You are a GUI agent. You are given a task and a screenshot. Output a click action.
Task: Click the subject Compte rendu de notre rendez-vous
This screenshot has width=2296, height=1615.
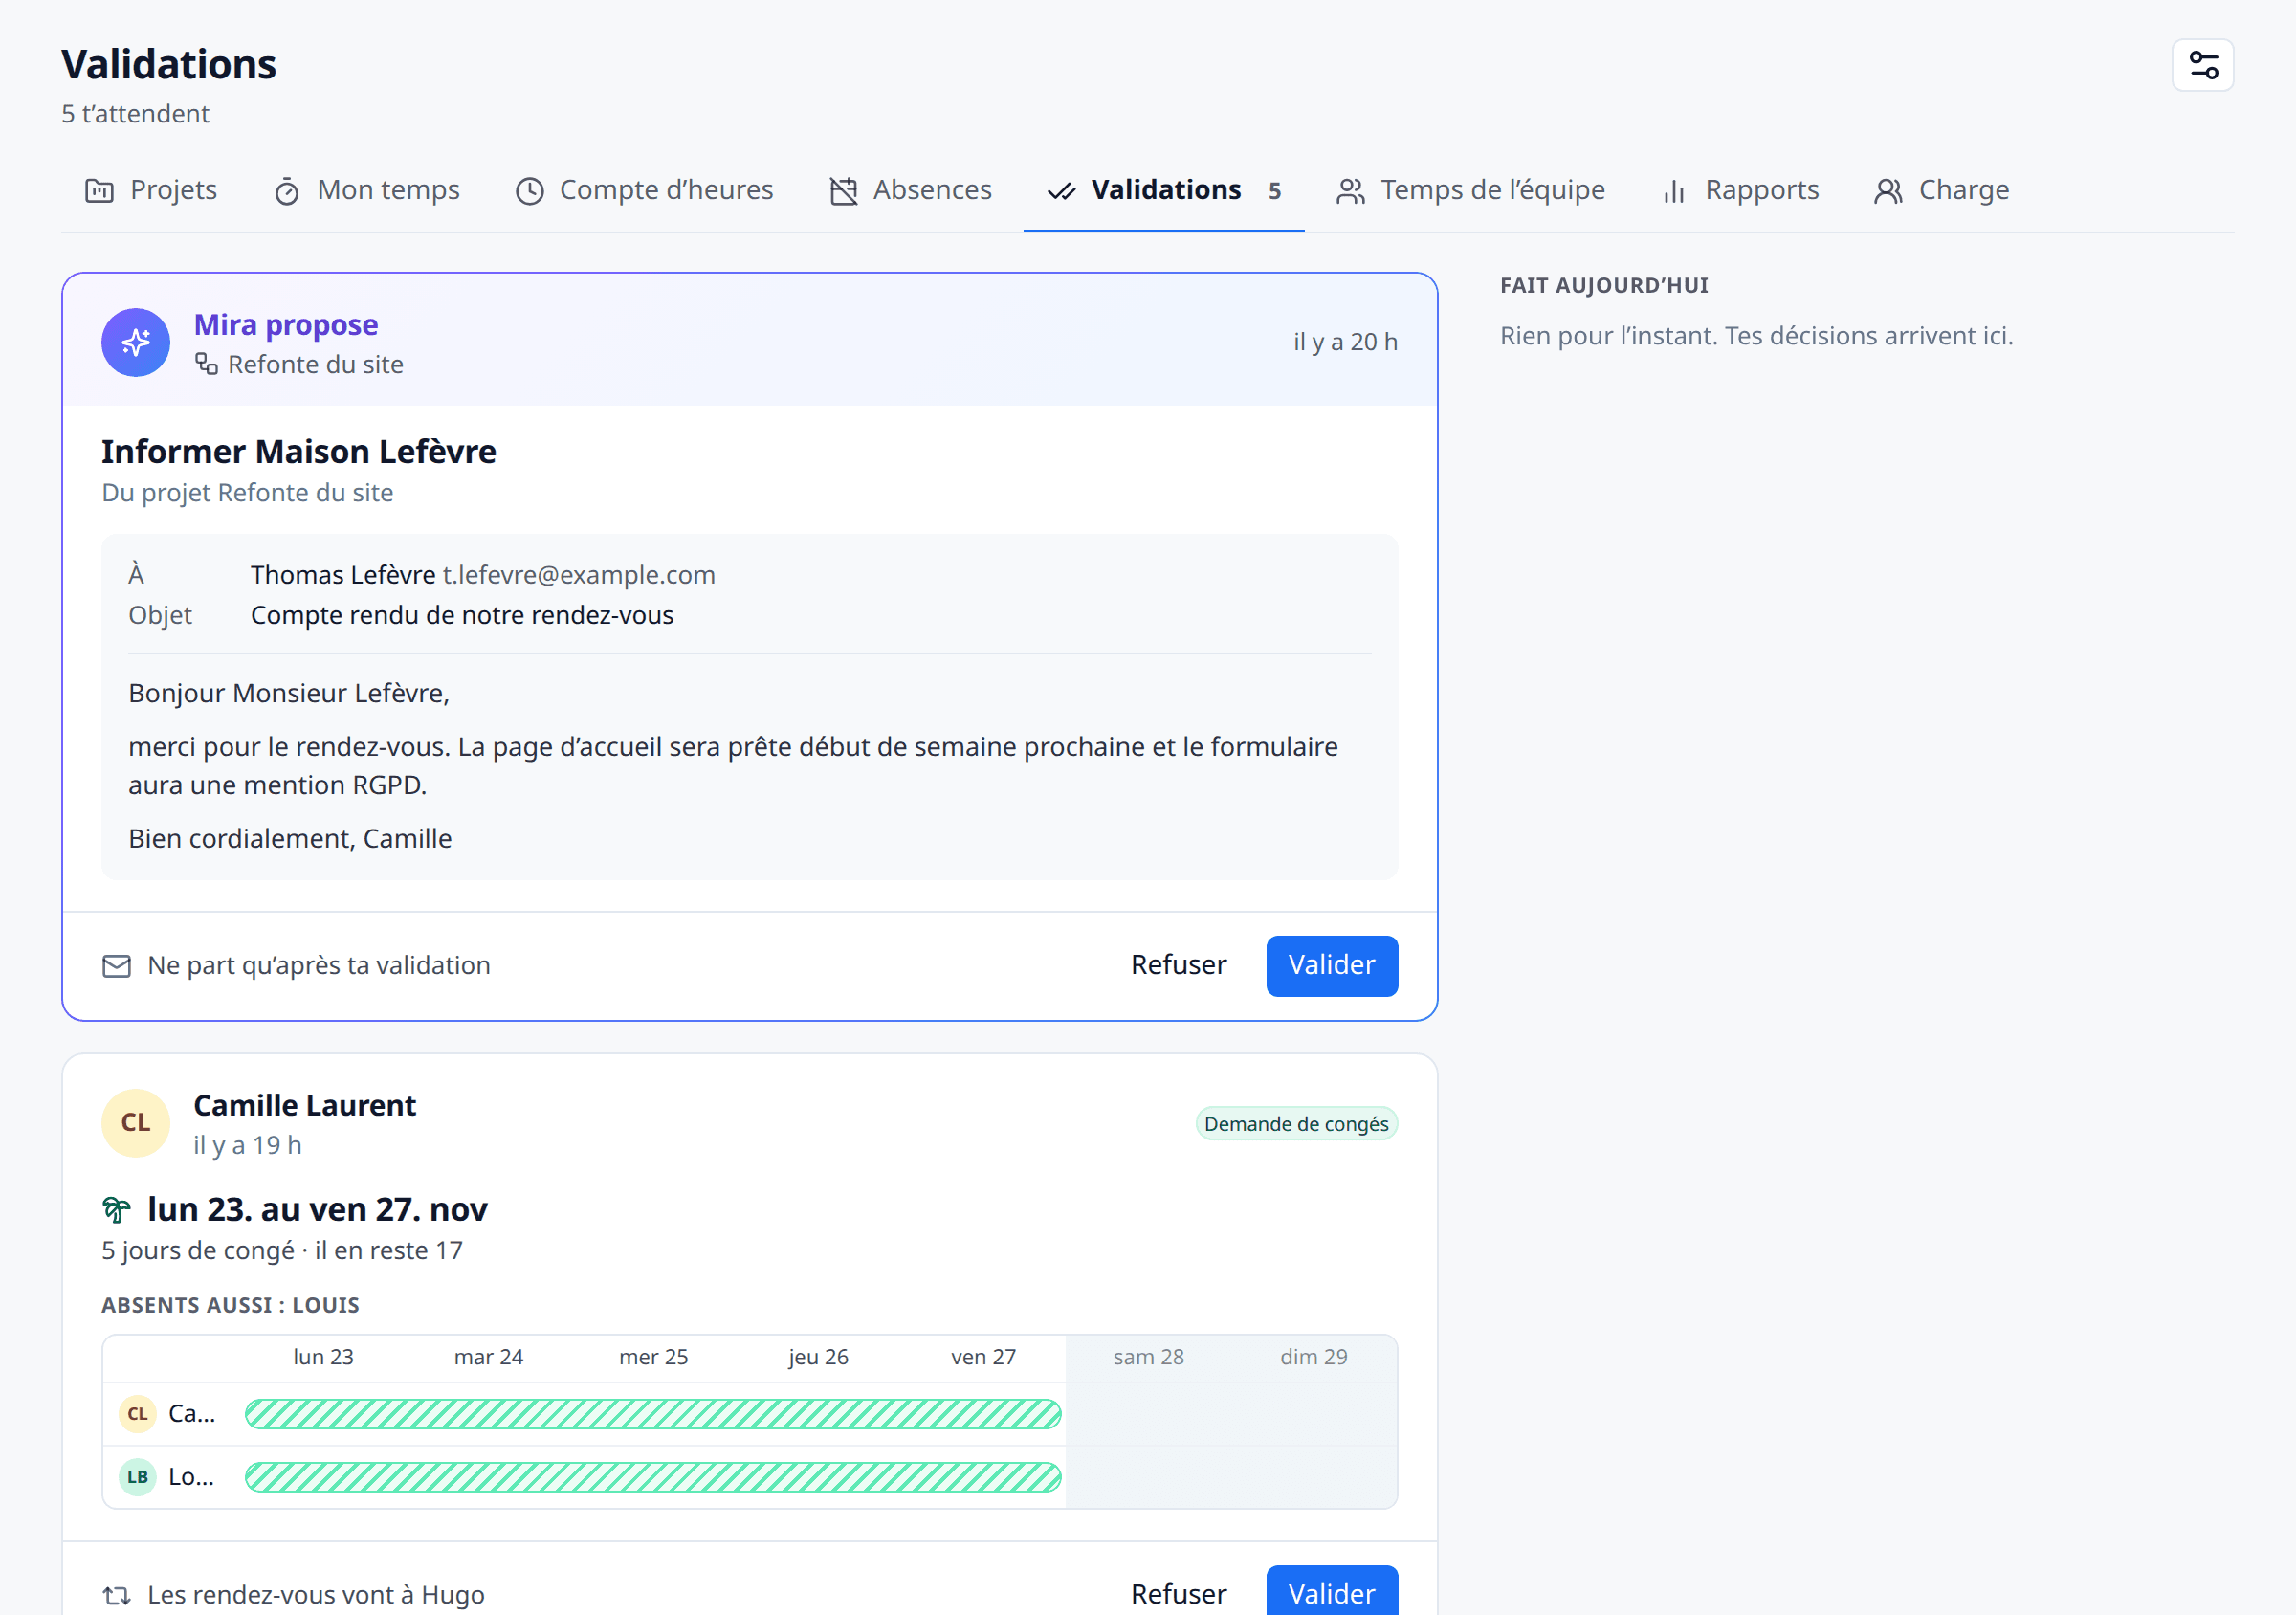[462, 615]
